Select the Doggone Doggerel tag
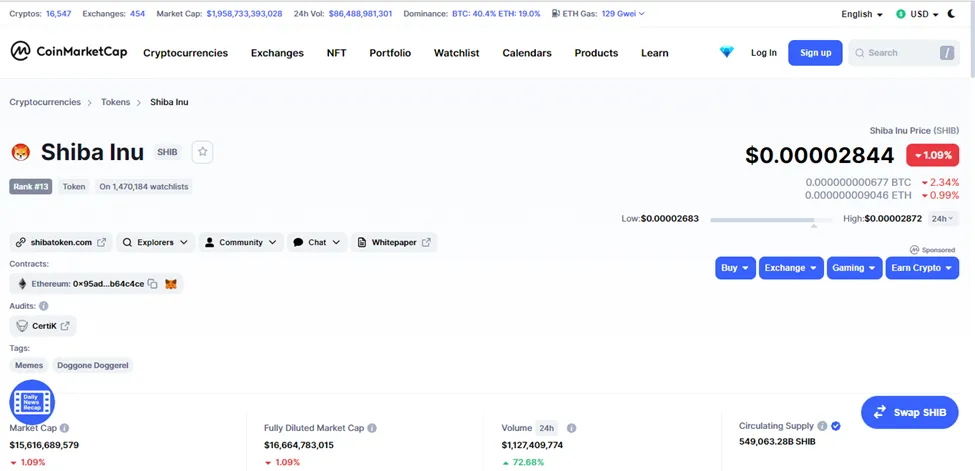Screen dimensions: 975x471 93,365
